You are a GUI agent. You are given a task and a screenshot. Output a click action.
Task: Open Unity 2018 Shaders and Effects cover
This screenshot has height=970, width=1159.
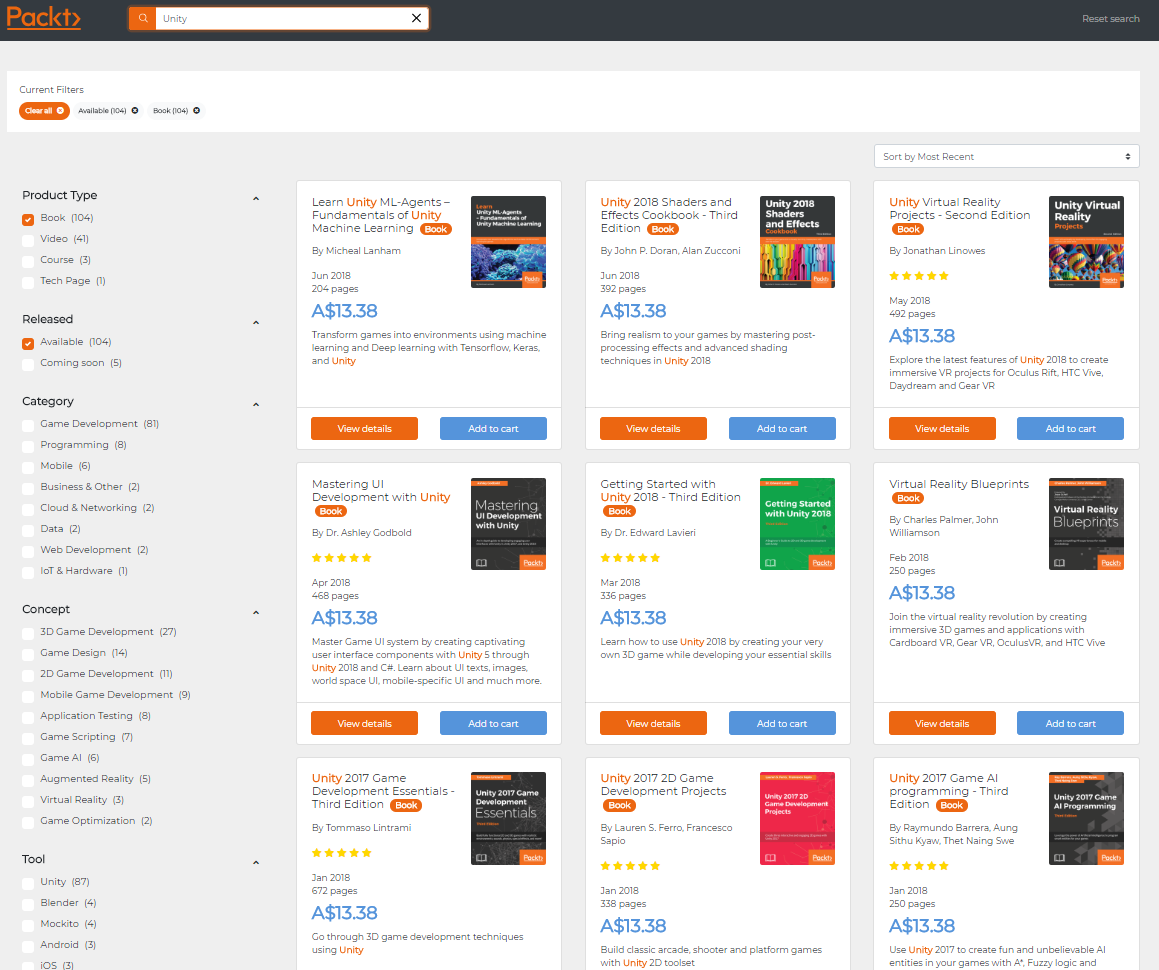click(x=798, y=242)
